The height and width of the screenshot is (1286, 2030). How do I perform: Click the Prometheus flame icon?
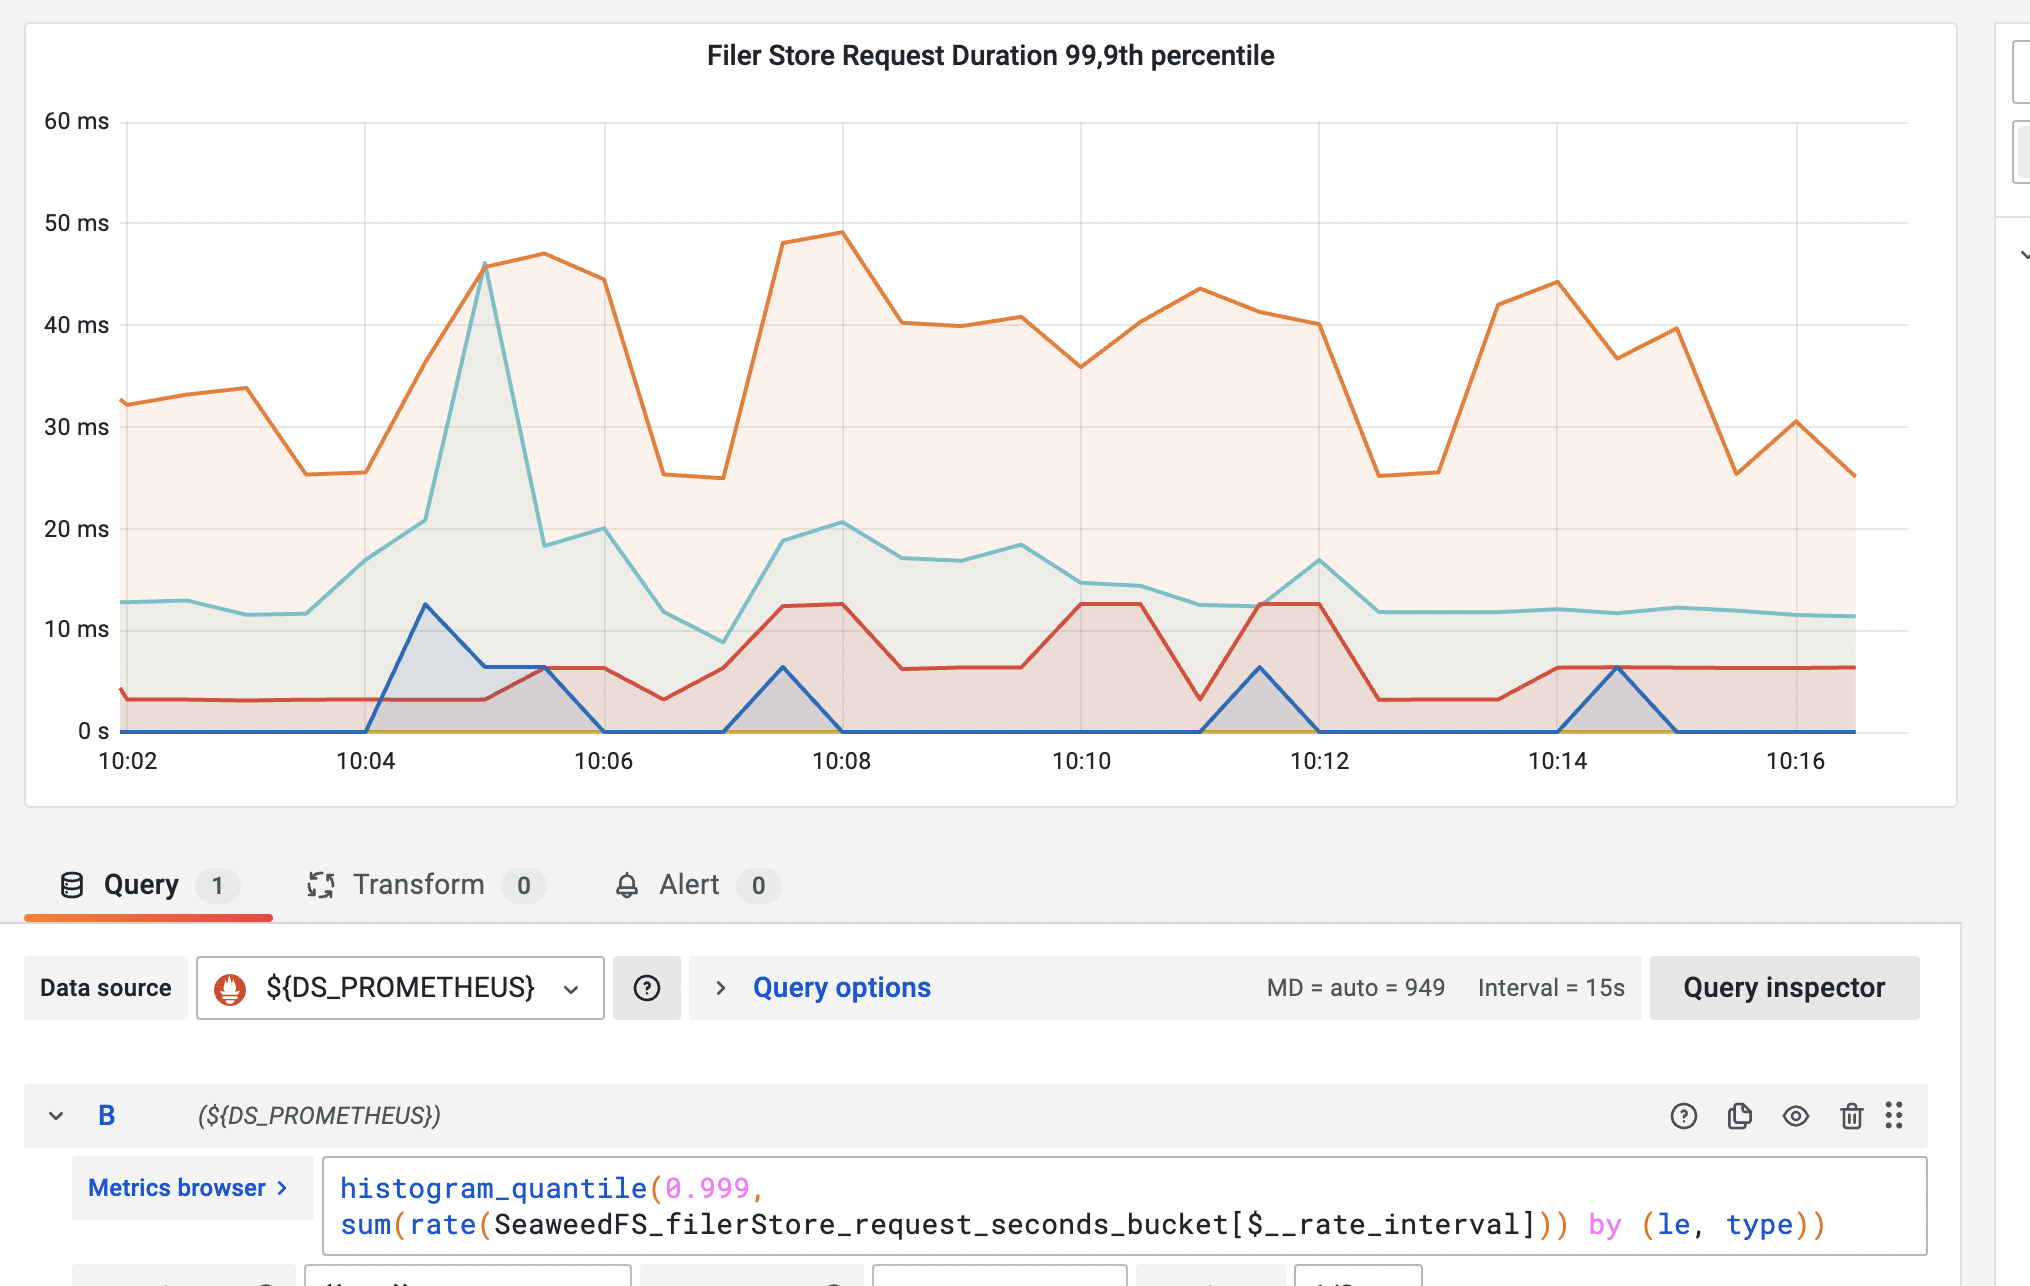[x=230, y=989]
